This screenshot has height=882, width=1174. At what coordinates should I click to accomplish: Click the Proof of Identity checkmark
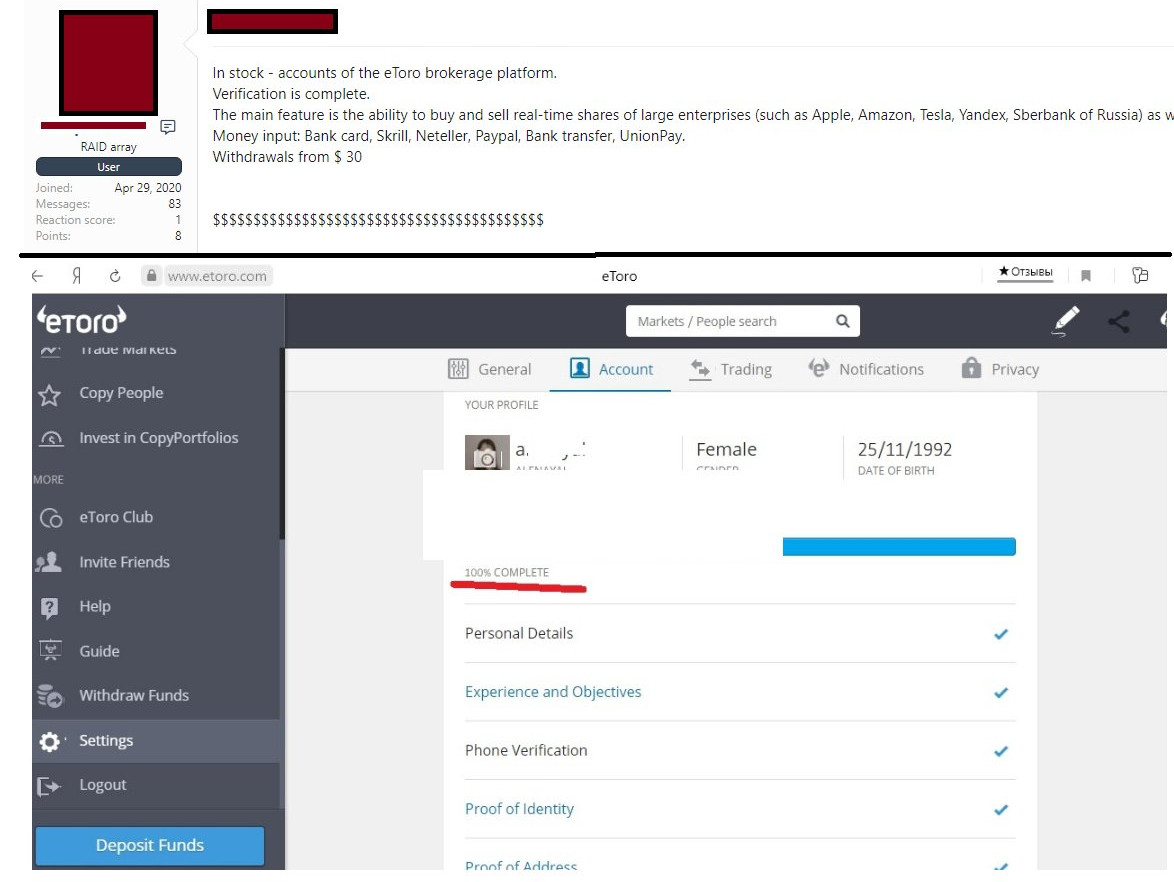1000,809
